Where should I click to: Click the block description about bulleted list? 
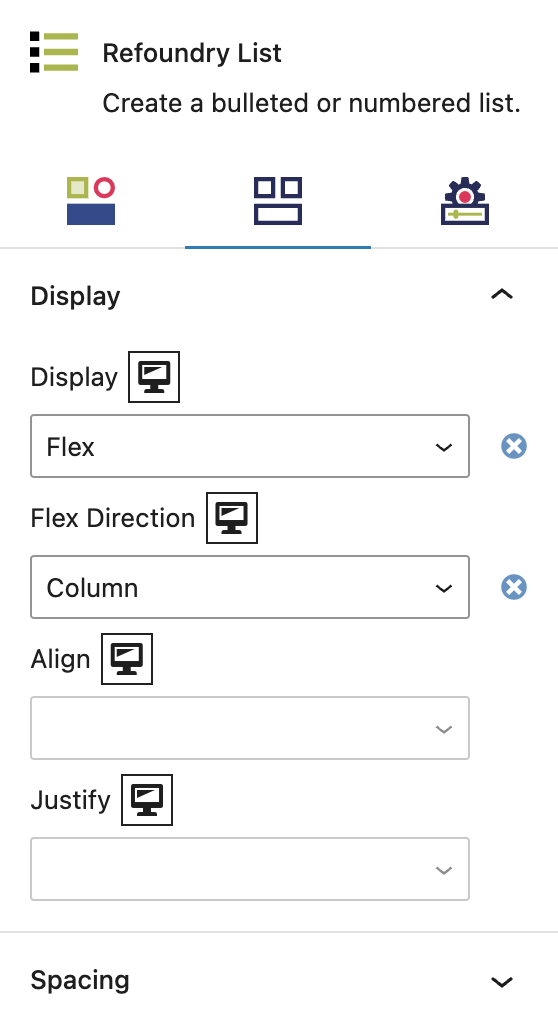[312, 103]
